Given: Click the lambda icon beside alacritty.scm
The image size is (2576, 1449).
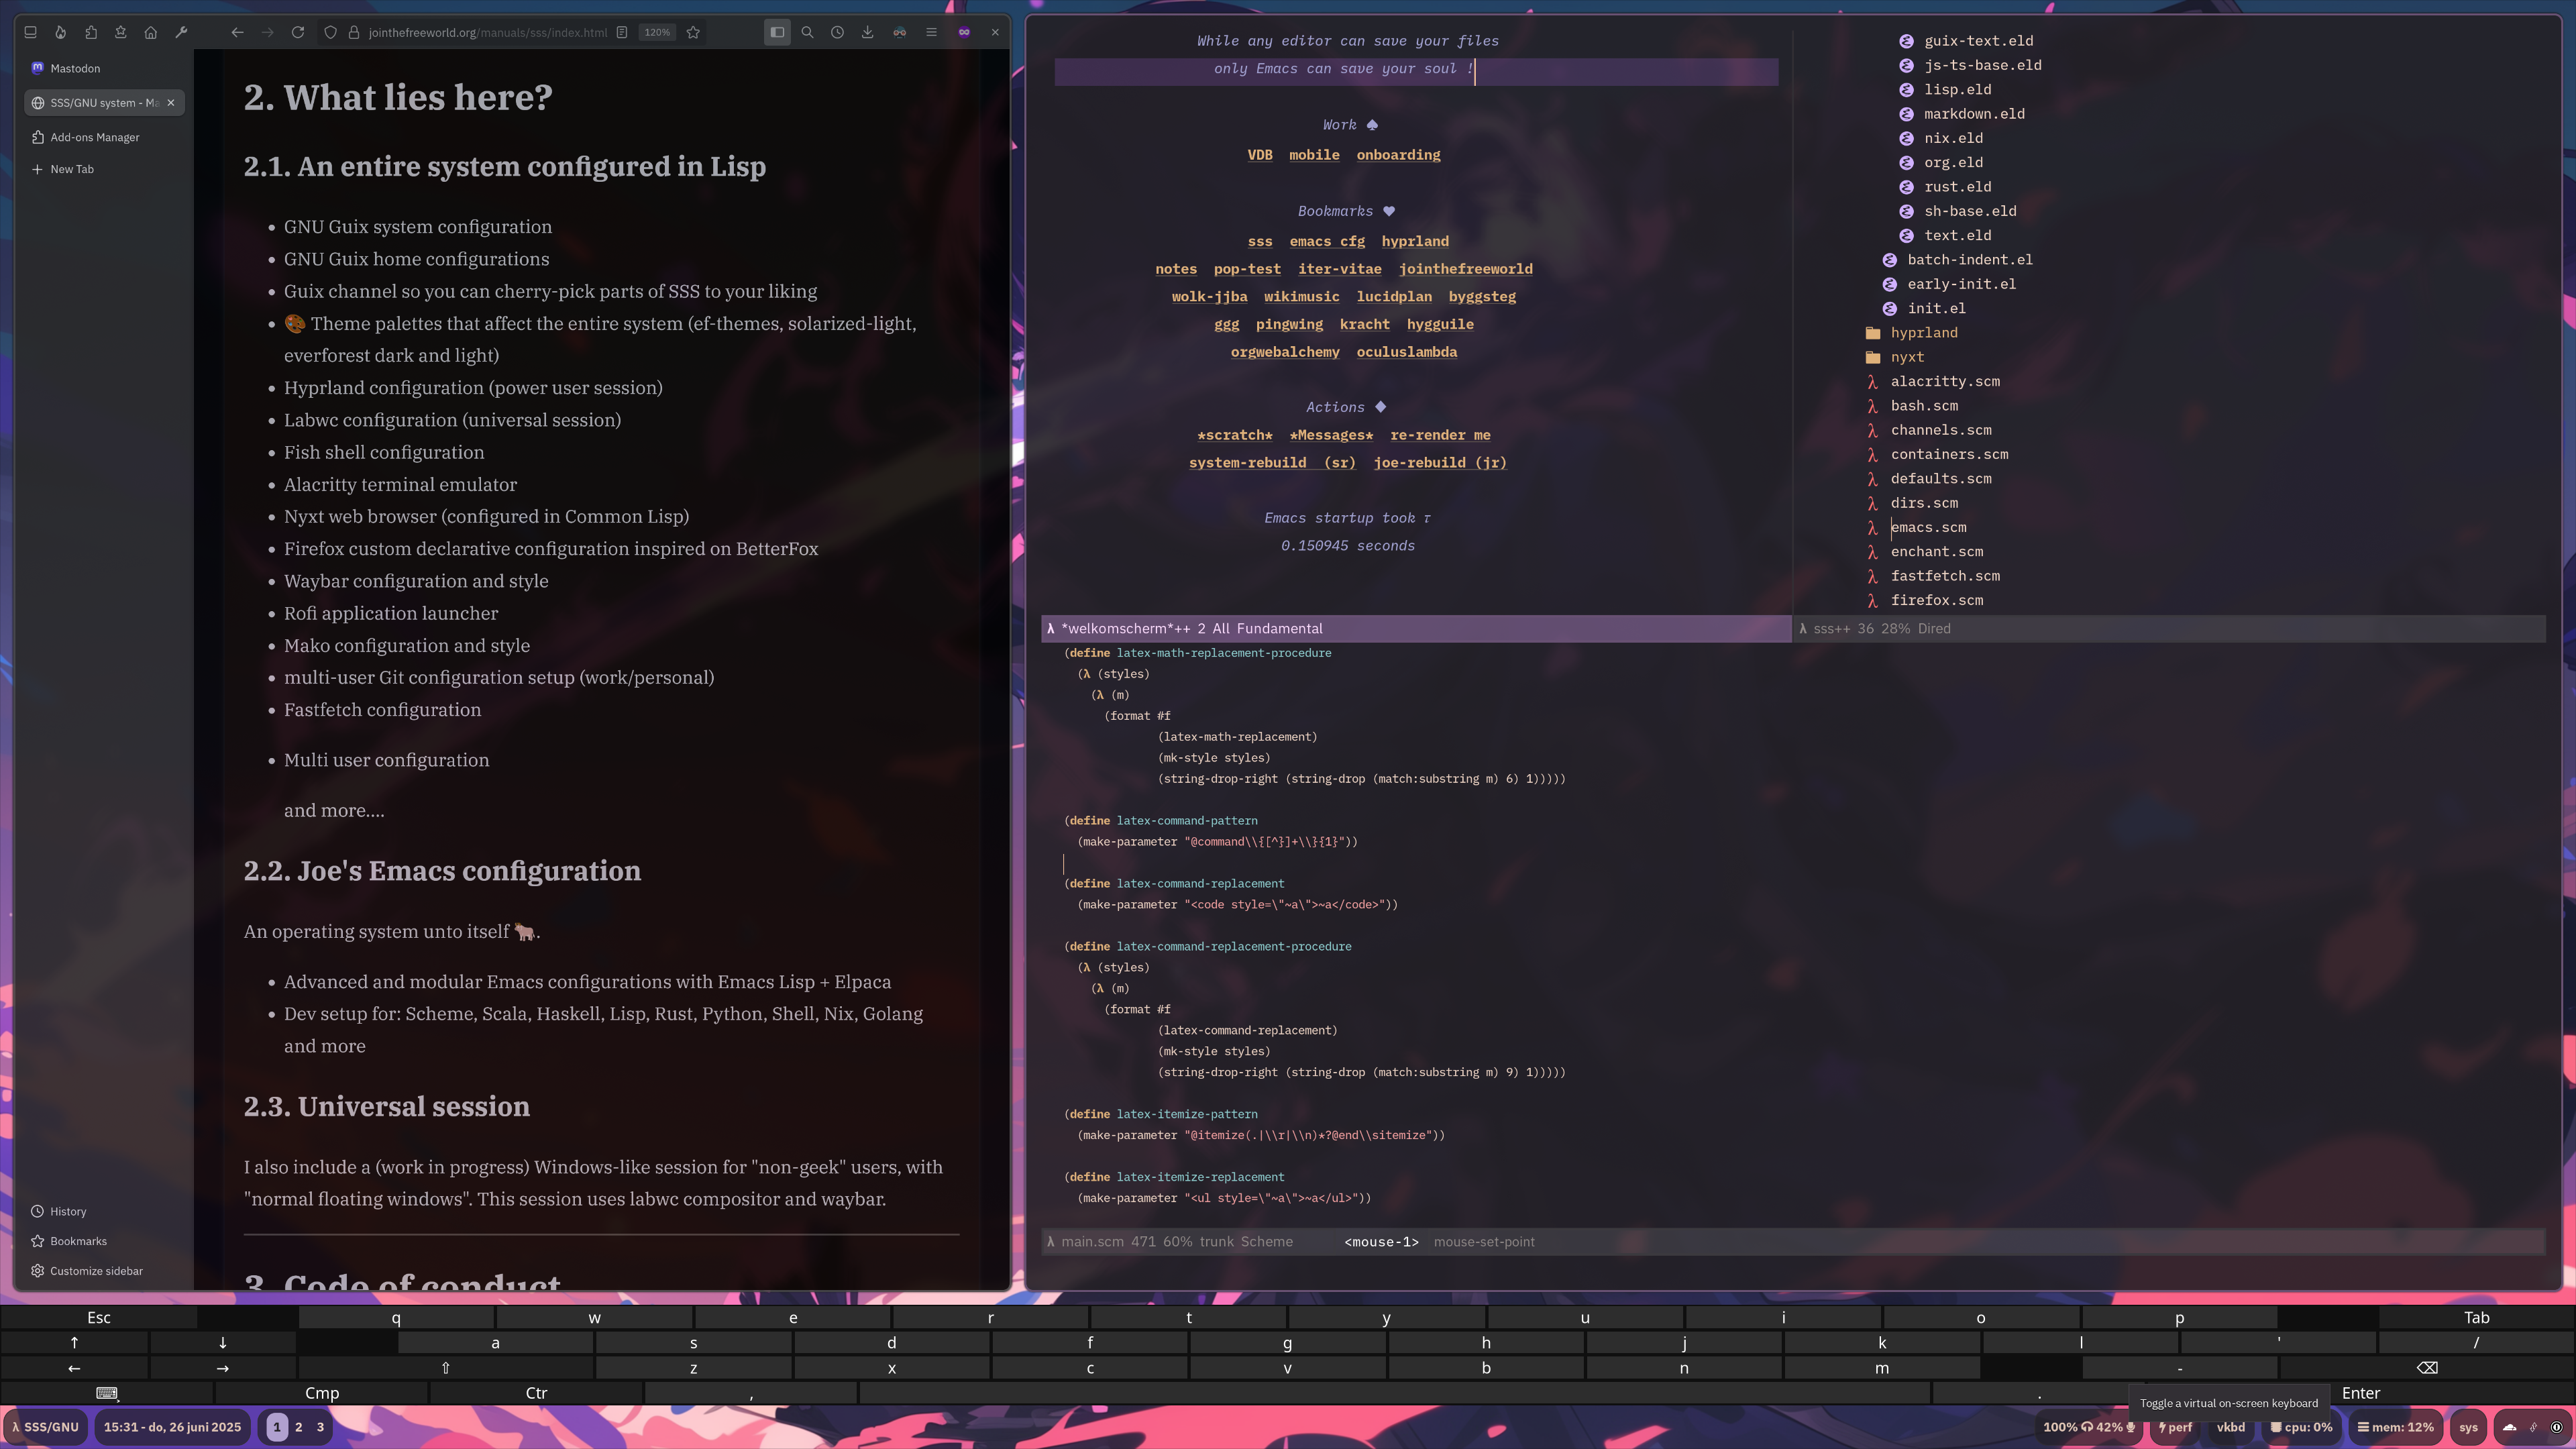Looking at the screenshot, I should (x=1872, y=381).
